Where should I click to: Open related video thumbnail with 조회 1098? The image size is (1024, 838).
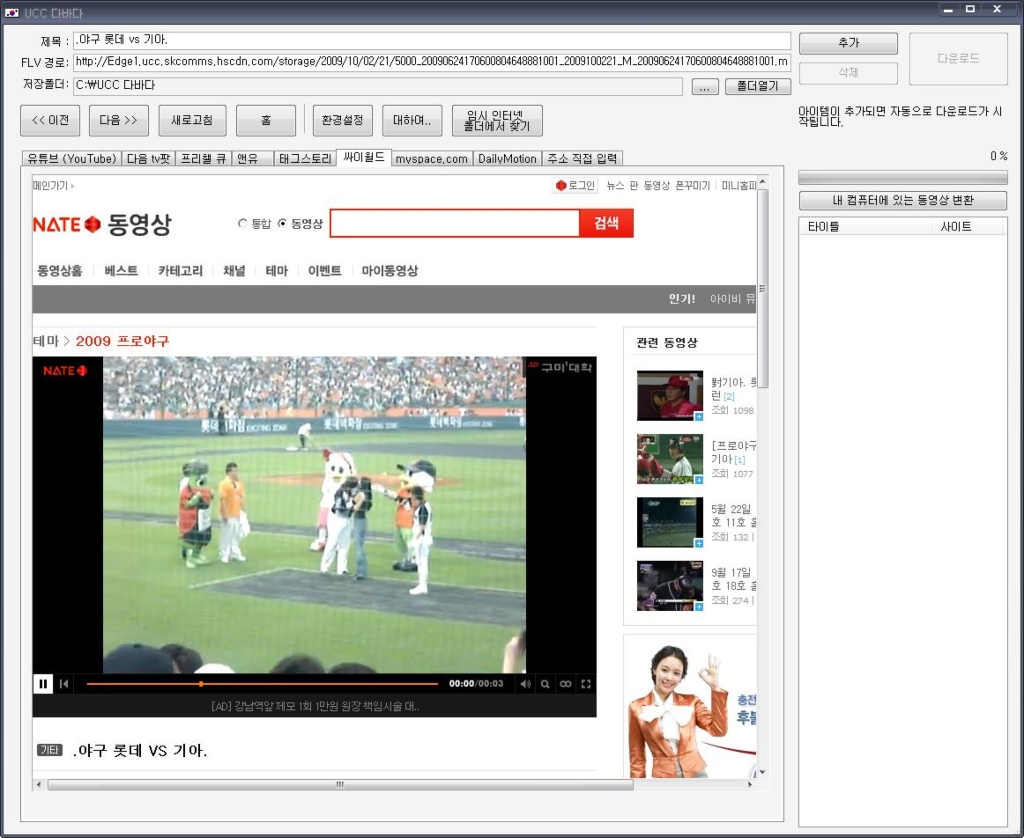670,396
